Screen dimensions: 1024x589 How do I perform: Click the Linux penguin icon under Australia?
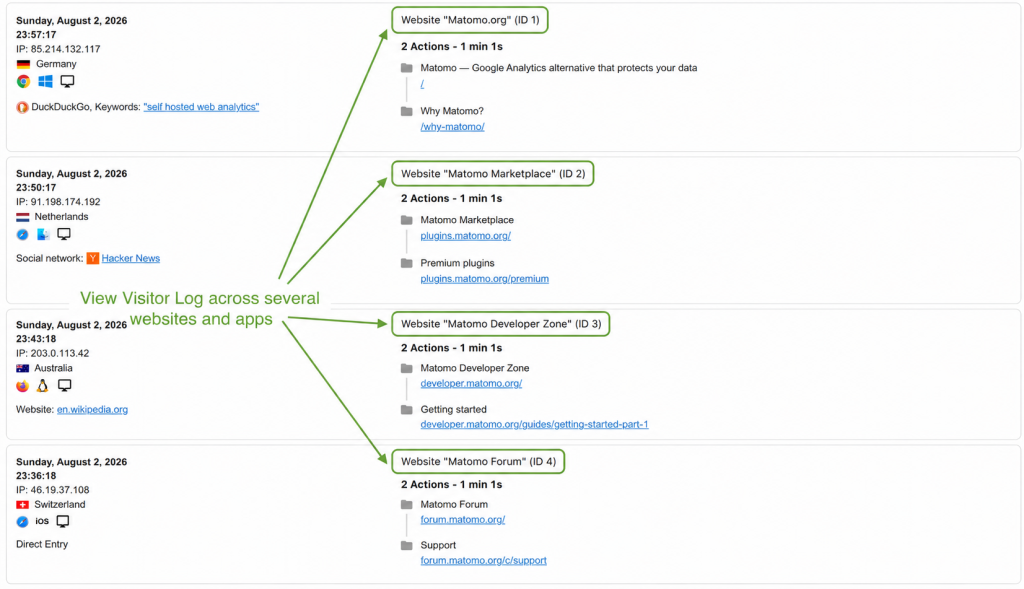(x=42, y=386)
